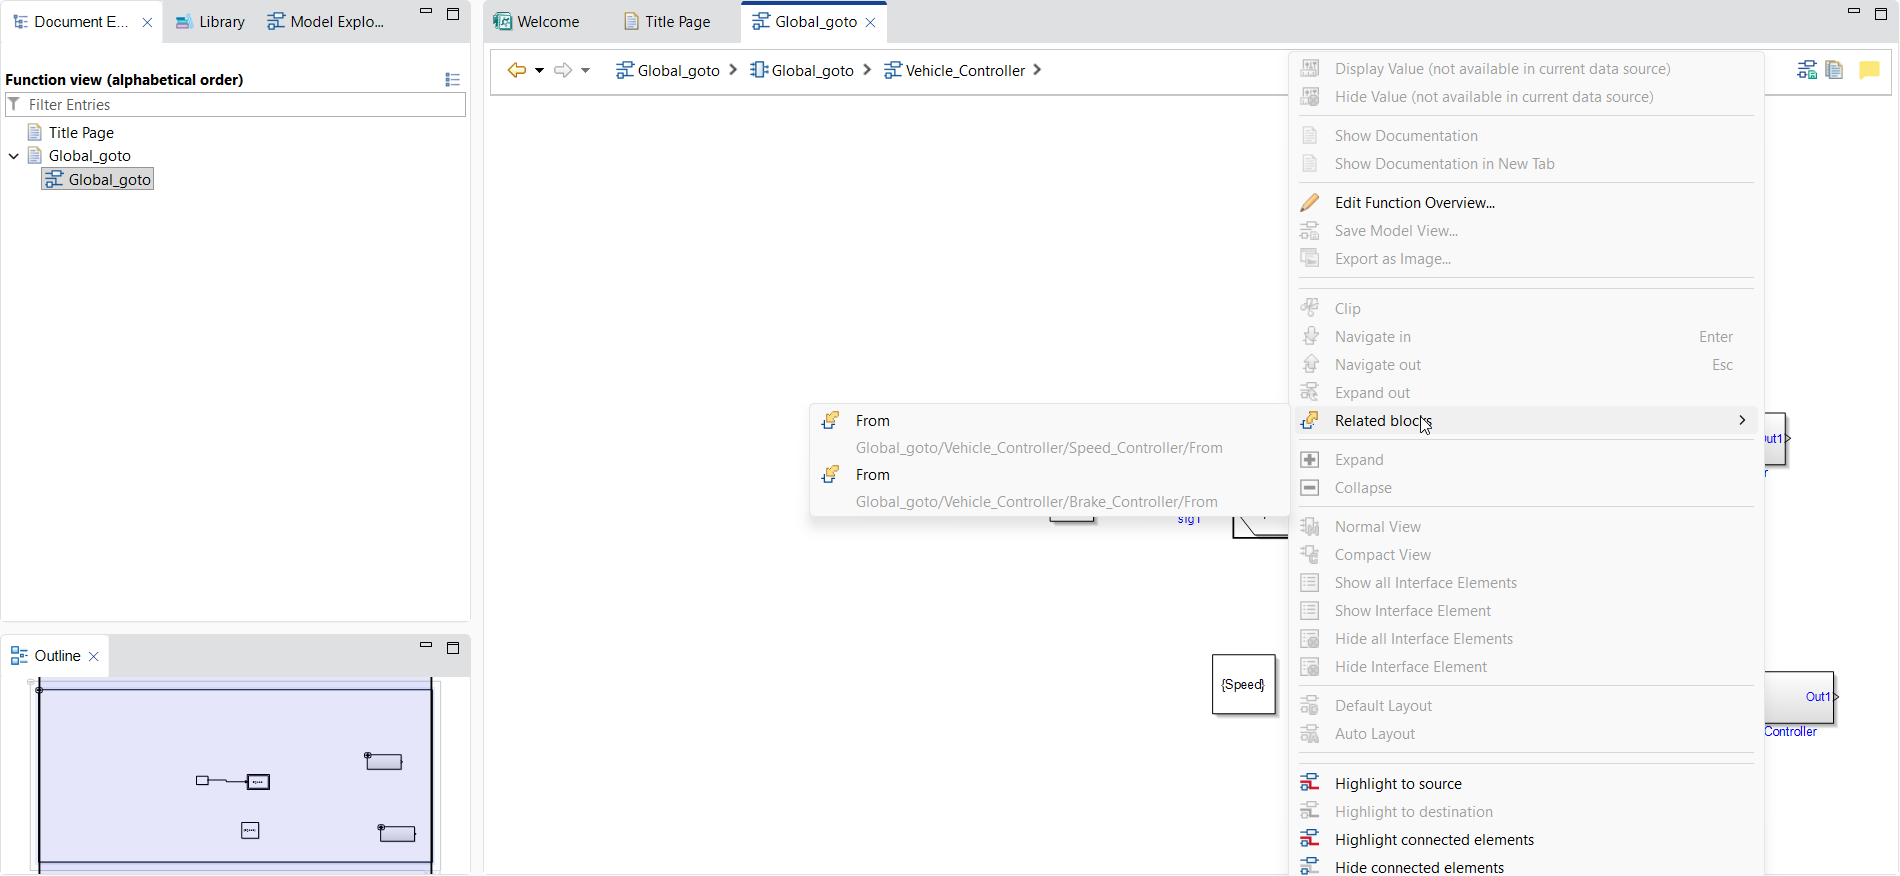
Task: Click the Outline viewport thumbnail
Action: [235, 775]
